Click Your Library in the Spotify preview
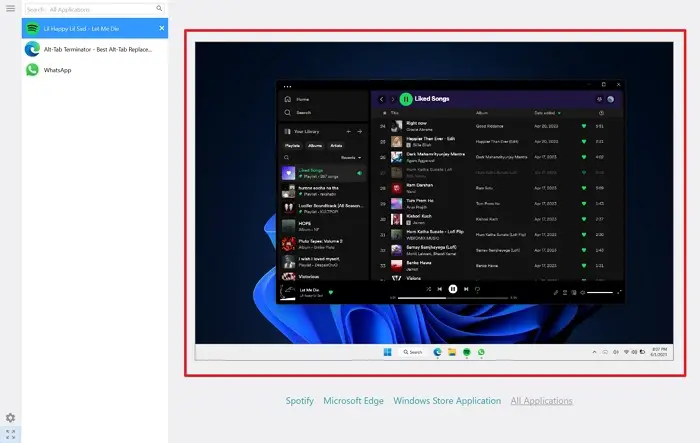 point(302,131)
